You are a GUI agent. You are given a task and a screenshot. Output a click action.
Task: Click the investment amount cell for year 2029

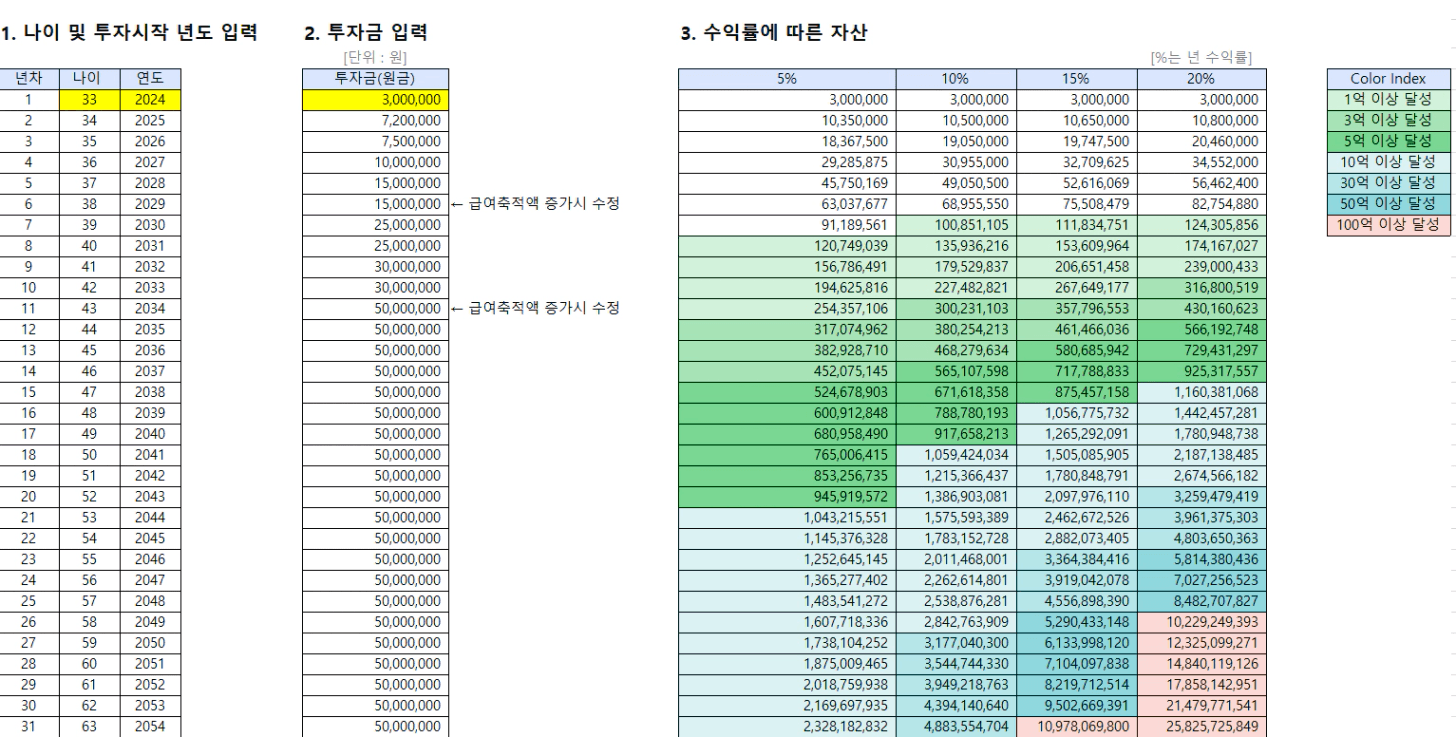pos(374,203)
